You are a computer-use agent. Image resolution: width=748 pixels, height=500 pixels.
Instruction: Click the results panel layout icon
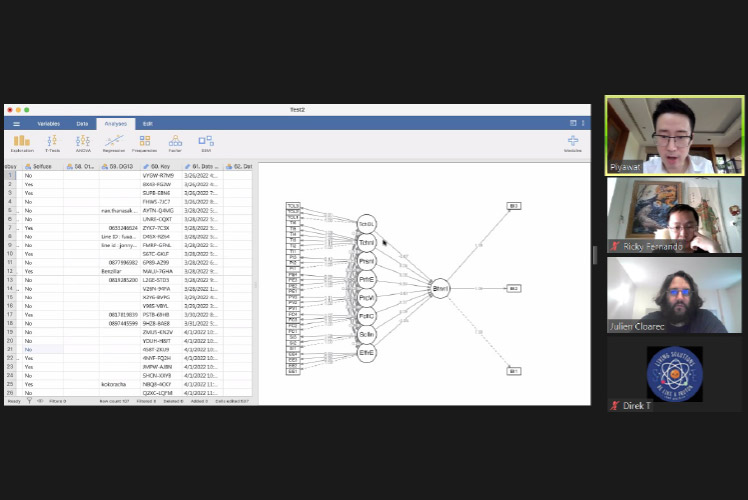(x=573, y=123)
